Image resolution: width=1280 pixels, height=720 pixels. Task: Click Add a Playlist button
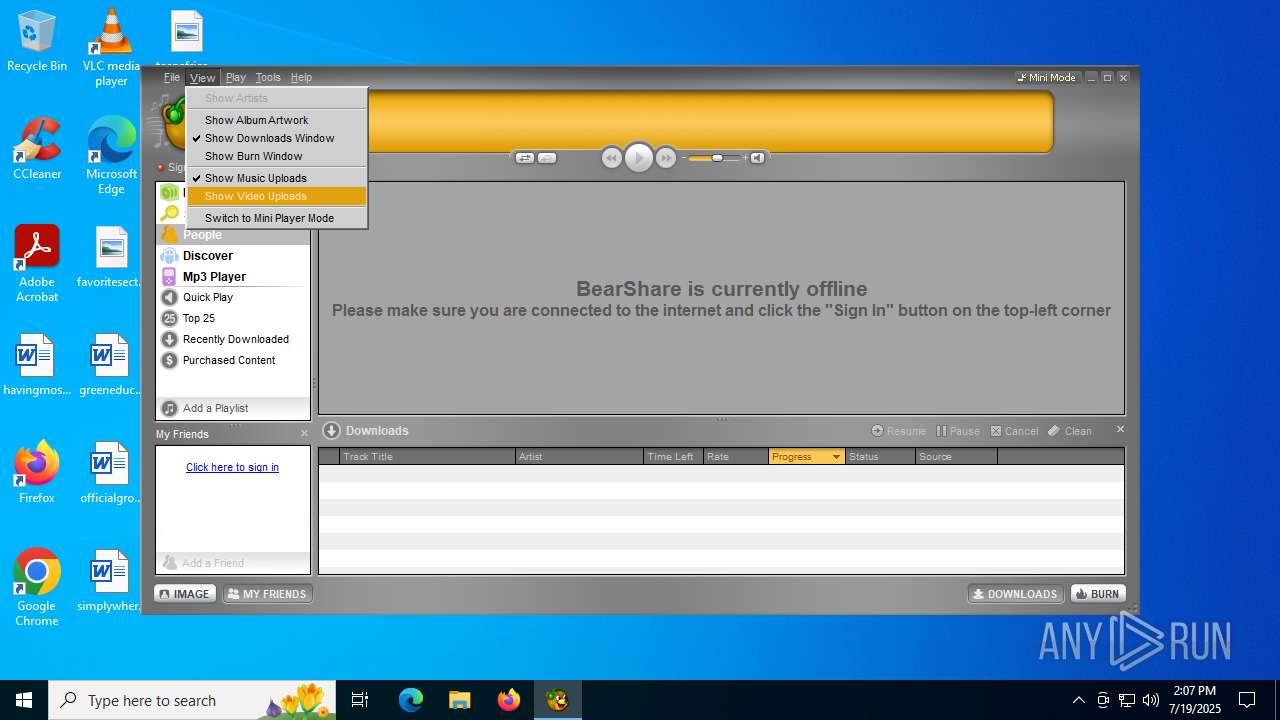(x=233, y=408)
